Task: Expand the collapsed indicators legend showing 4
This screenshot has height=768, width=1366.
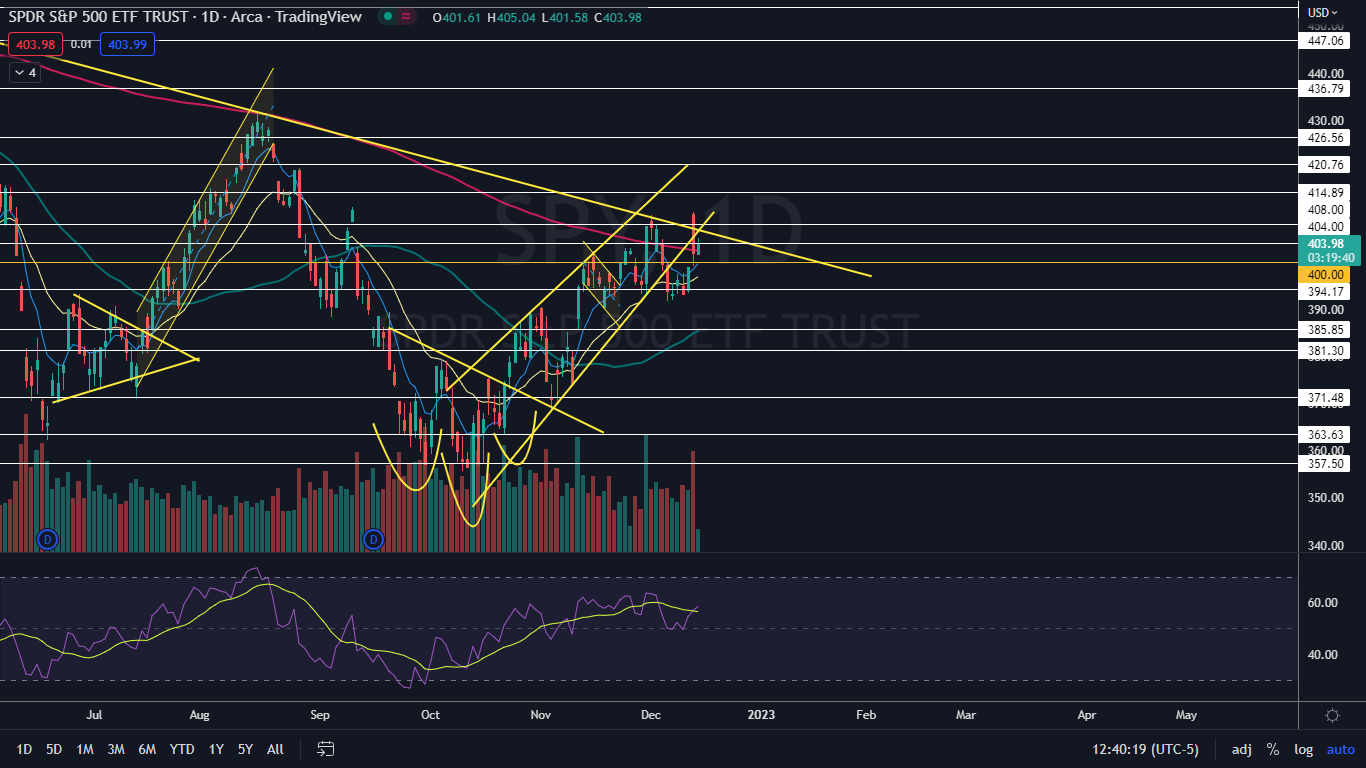Action: tap(25, 73)
